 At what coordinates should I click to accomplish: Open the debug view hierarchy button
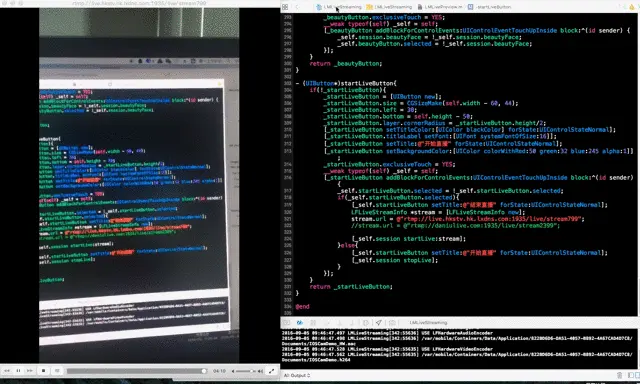pos(366,322)
